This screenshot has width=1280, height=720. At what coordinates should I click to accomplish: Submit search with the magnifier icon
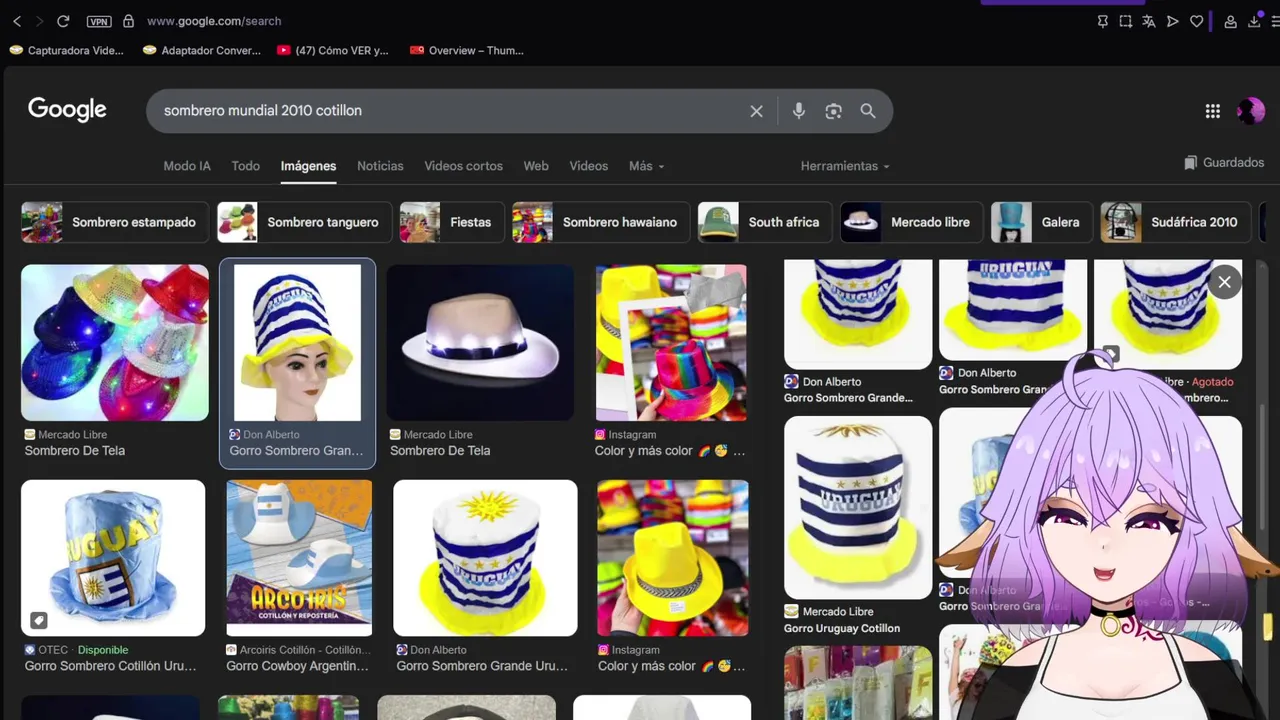868,111
